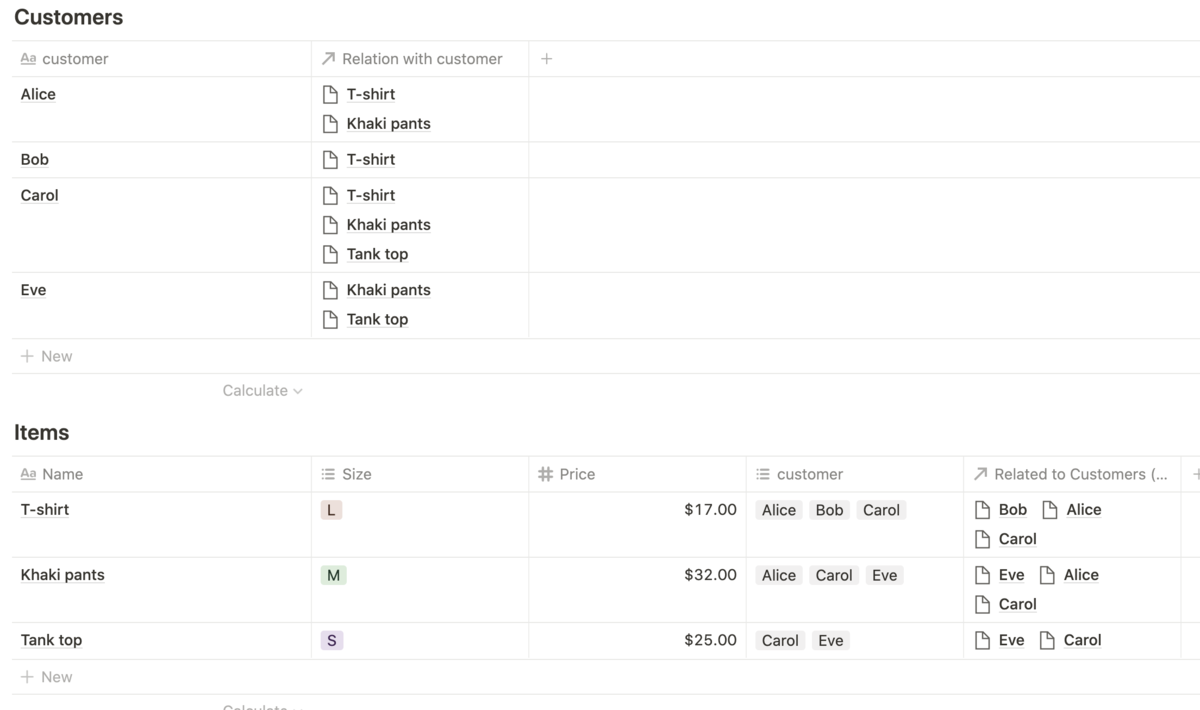
Task: Click the relation arrow on Related to Customers column
Action: (980, 474)
